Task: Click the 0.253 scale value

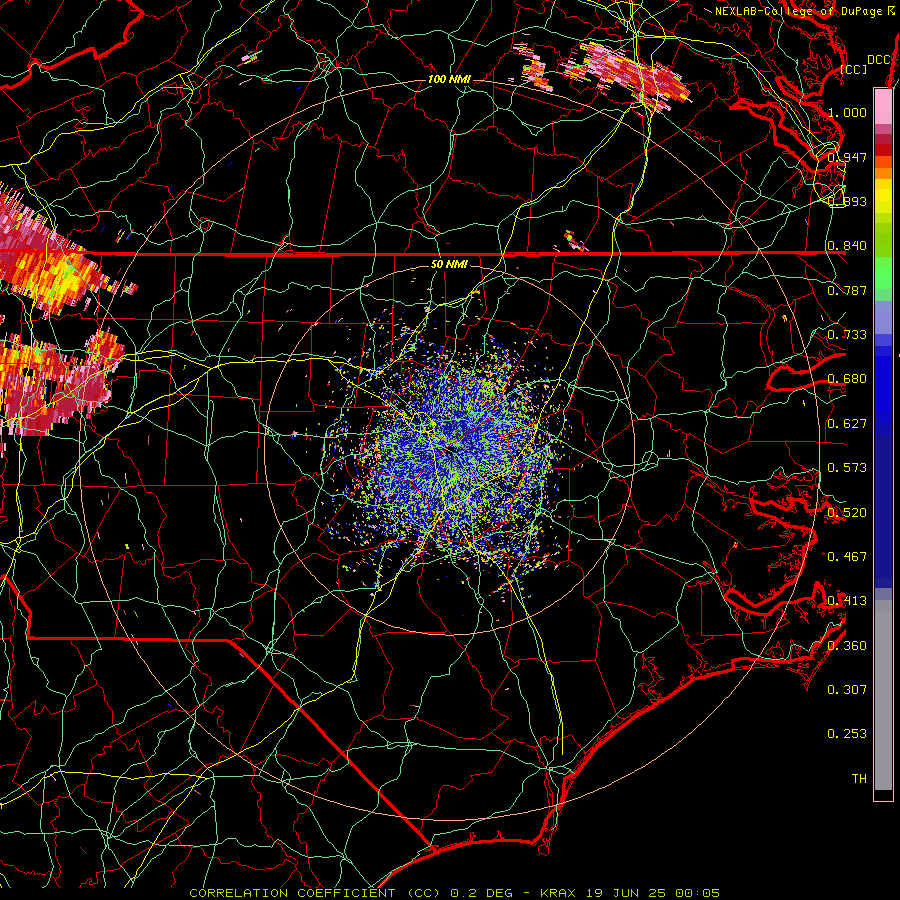Action: (847, 734)
